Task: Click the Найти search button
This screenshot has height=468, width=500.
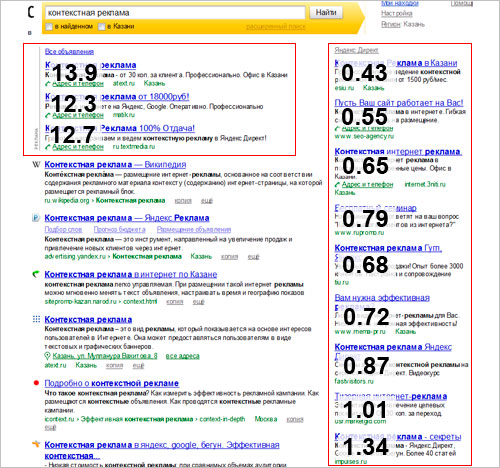Action: [x=326, y=13]
